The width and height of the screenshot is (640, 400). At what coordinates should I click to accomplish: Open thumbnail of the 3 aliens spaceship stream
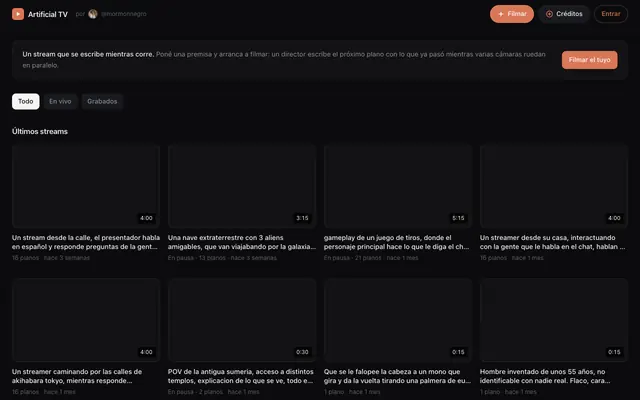[242, 186]
